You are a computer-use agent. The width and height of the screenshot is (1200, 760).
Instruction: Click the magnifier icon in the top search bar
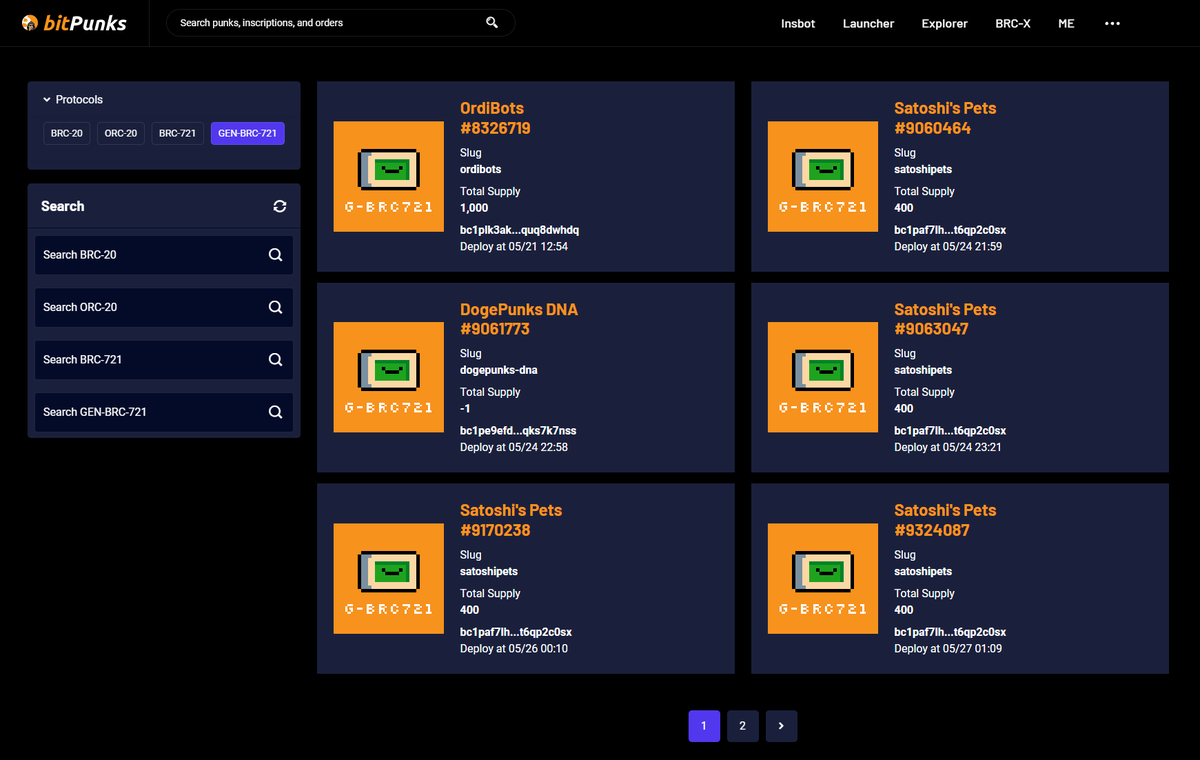tap(492, 22)
